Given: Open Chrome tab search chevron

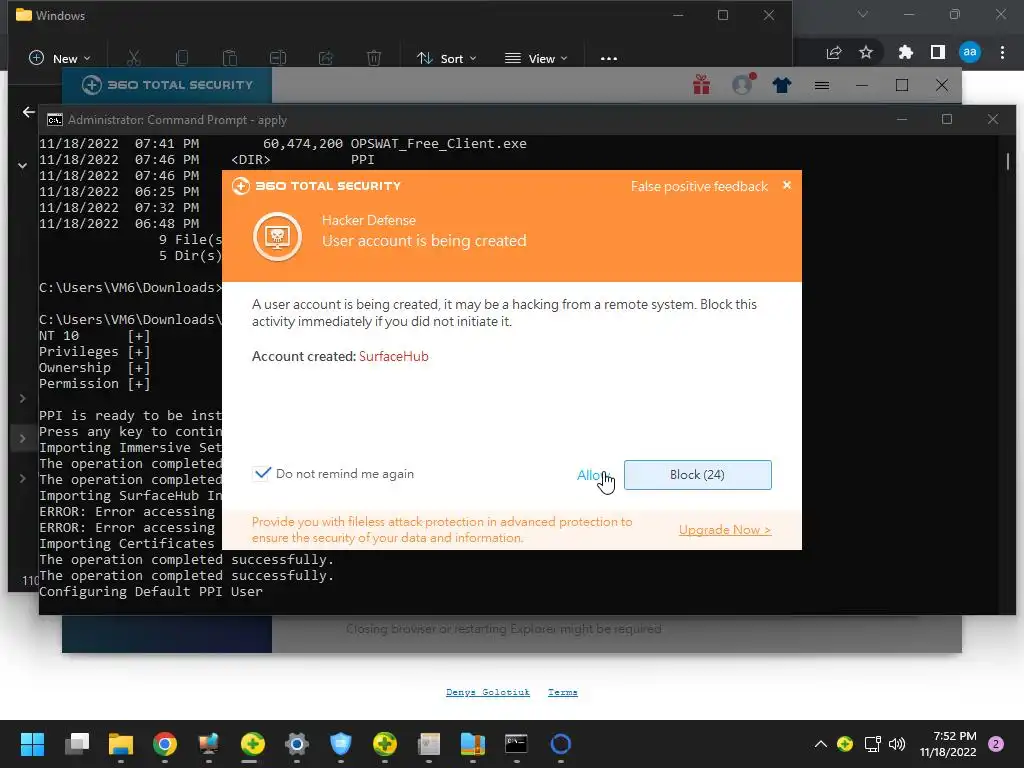Looking at the screenshot, I should coord(863,14).
